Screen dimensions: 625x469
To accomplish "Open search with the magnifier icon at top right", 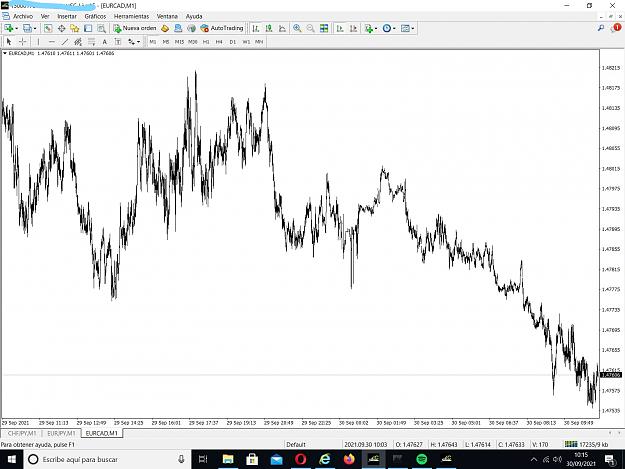I will pyautogui.click(x=601, y=28).
